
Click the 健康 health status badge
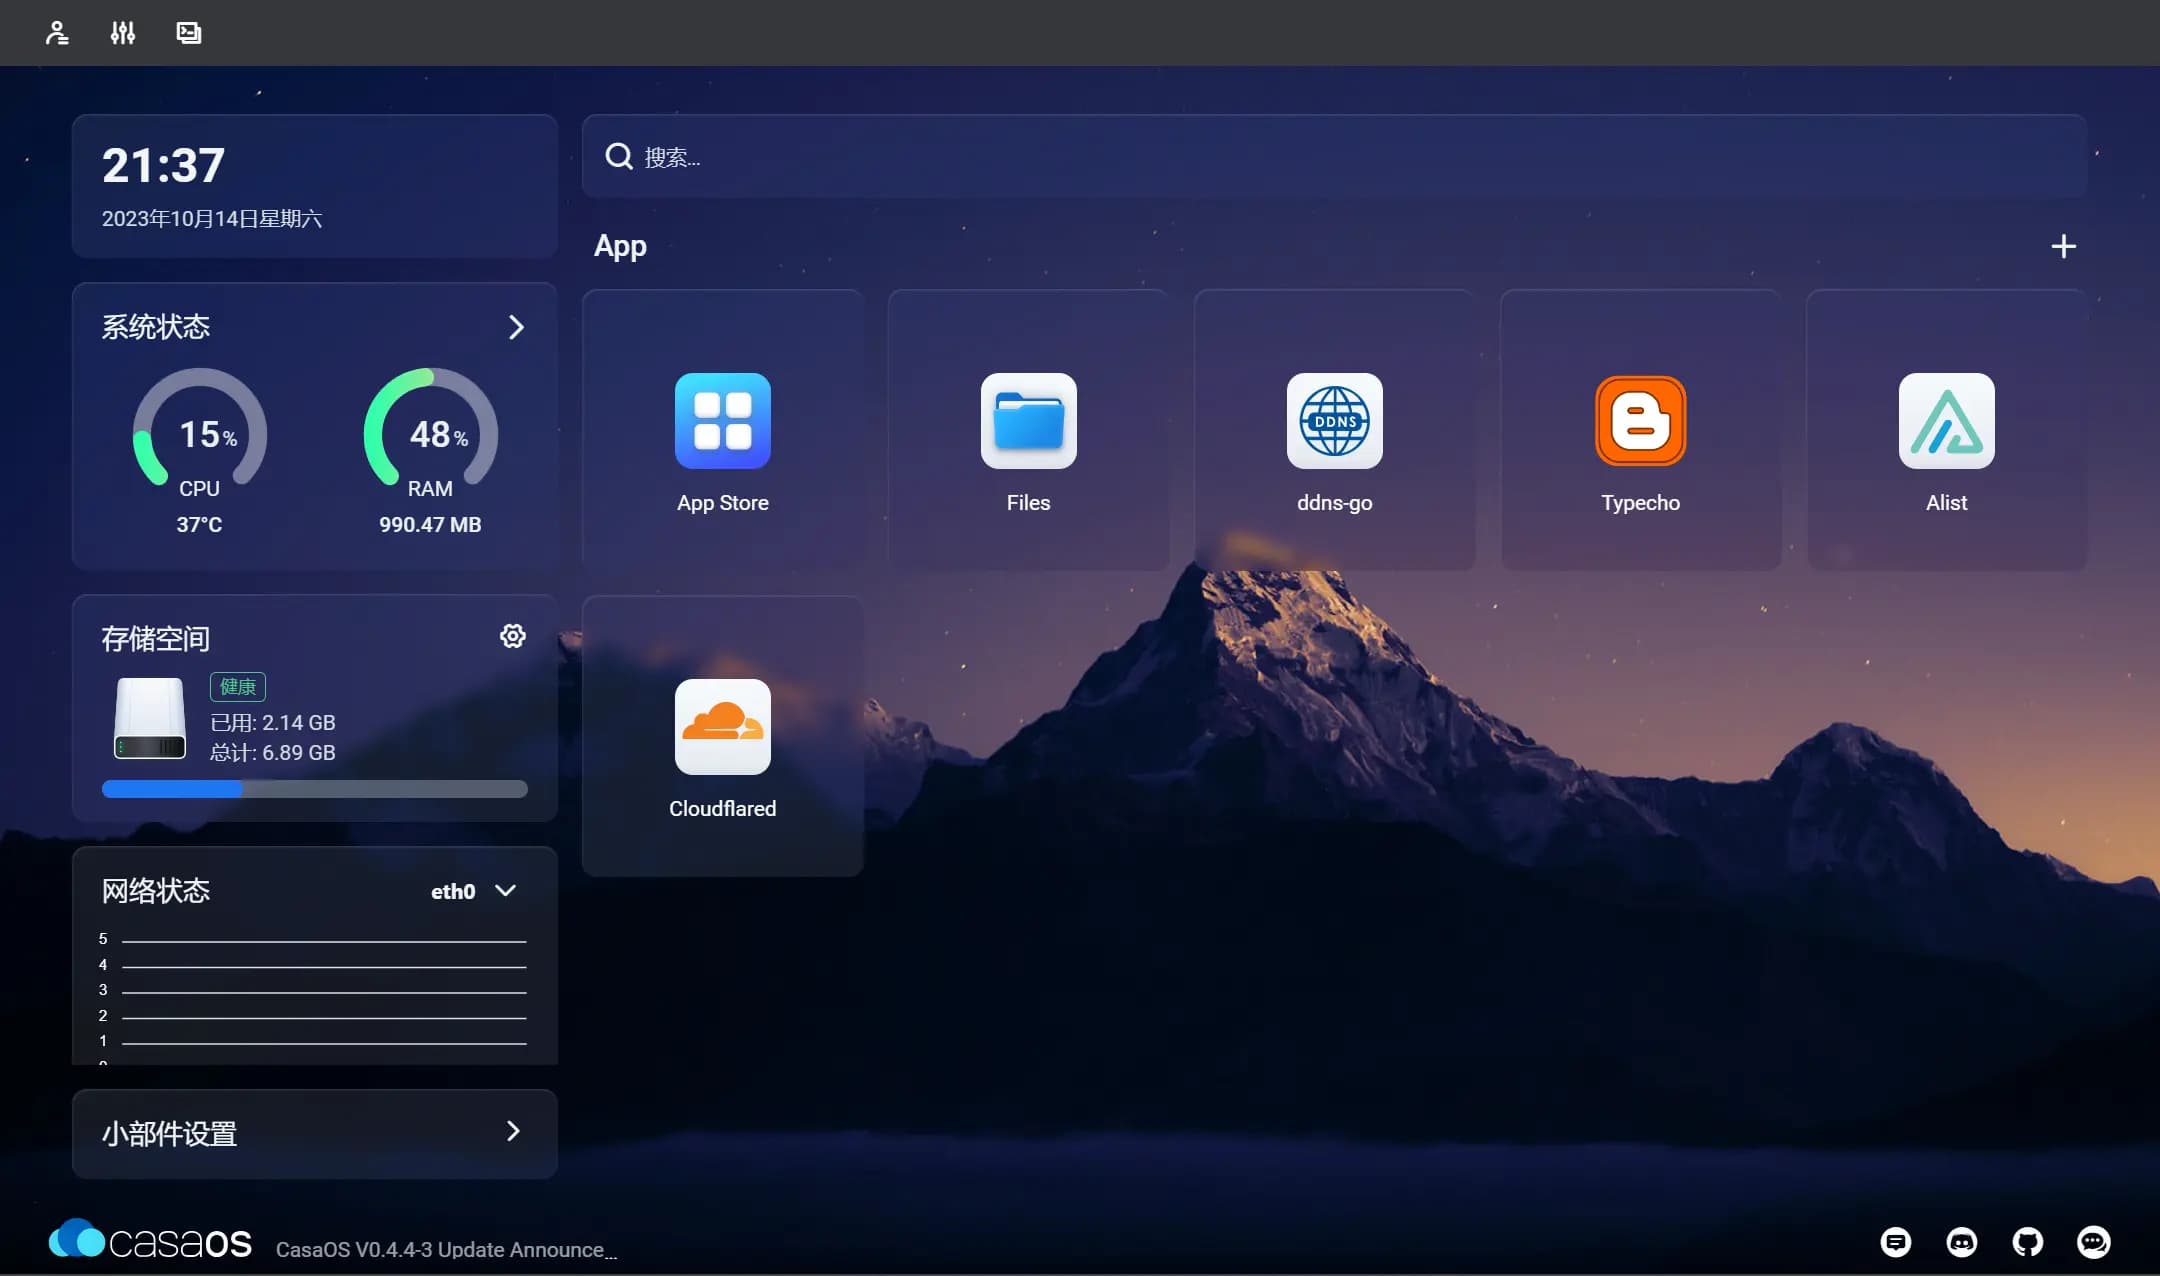(x=238, y=687)
